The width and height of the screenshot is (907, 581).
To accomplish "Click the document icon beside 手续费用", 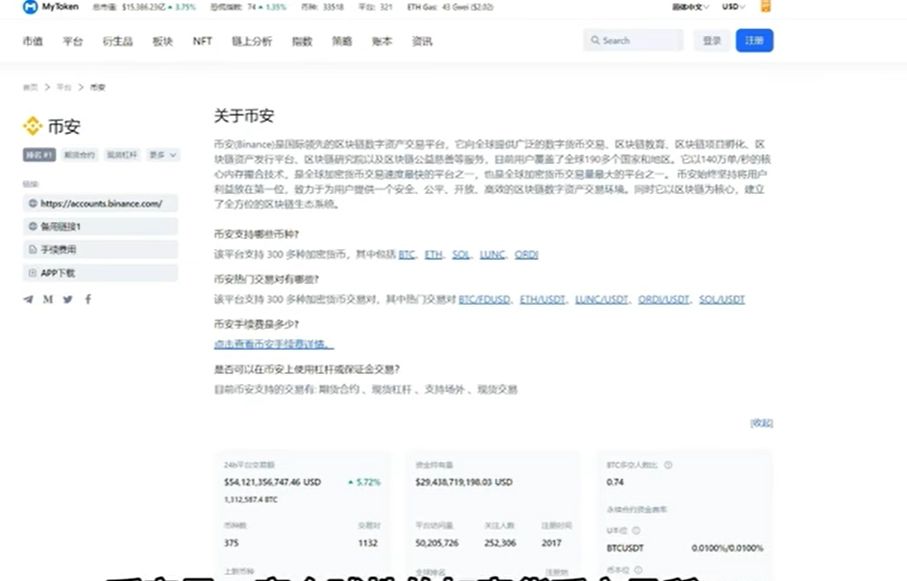I will (x=32, y=249).
